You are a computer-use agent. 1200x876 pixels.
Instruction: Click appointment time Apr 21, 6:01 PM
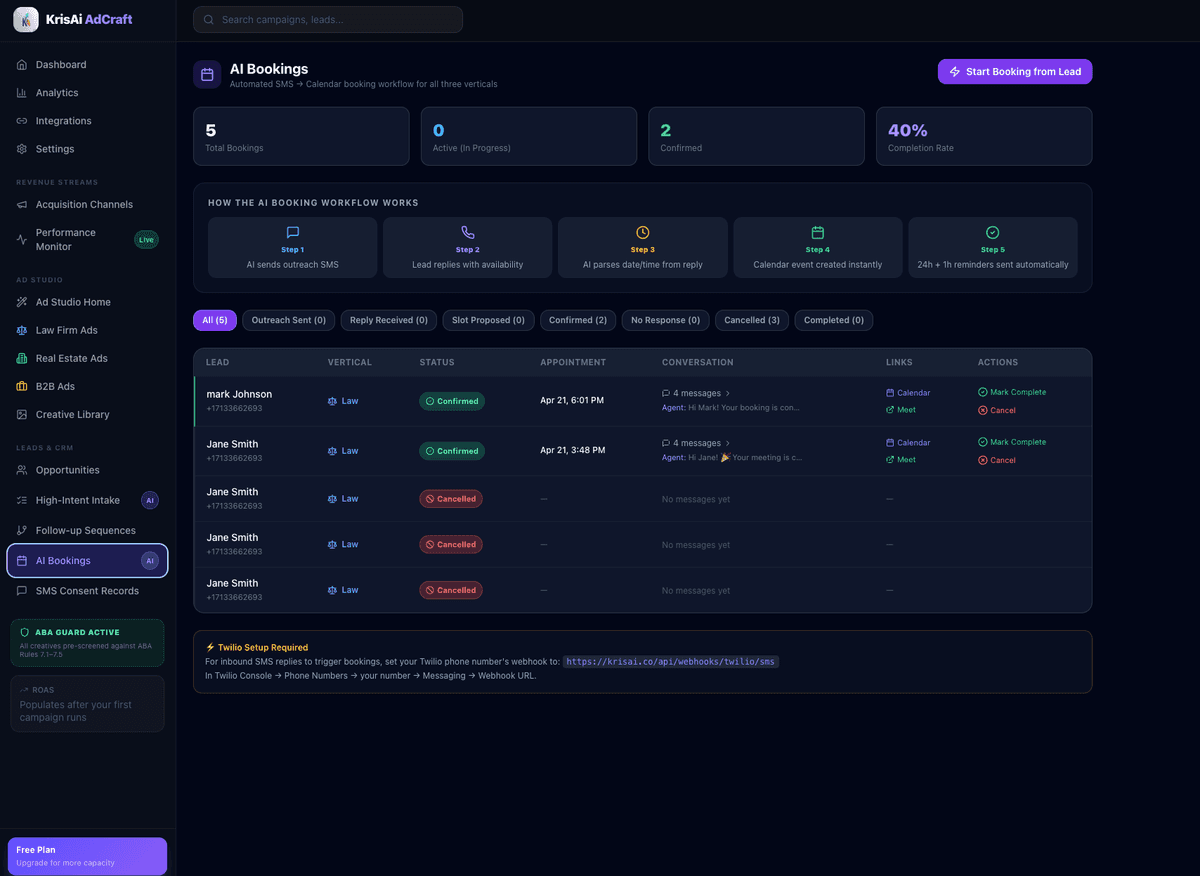tap(572, 400)
